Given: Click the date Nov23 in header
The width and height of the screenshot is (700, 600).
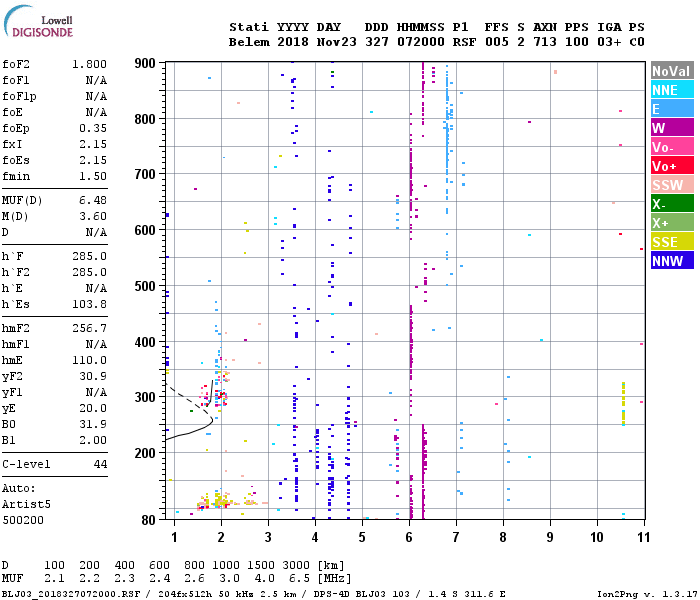Looking at the screenshot, I should click(337, 42).
